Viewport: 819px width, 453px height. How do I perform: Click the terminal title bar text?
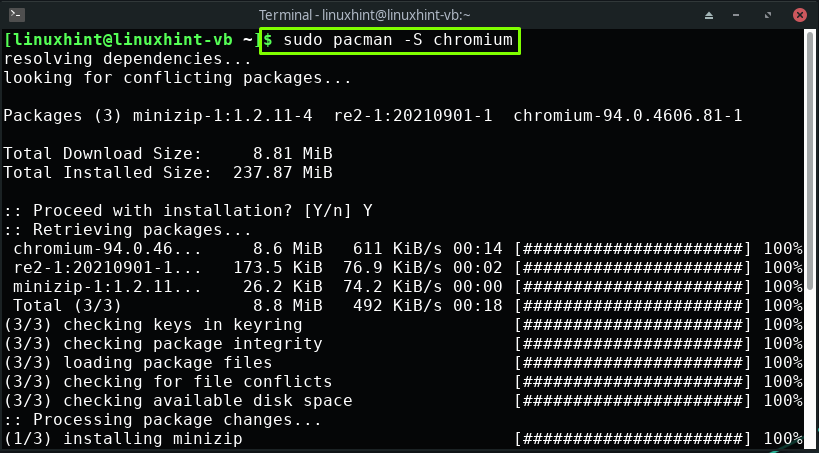coord(365,15)
